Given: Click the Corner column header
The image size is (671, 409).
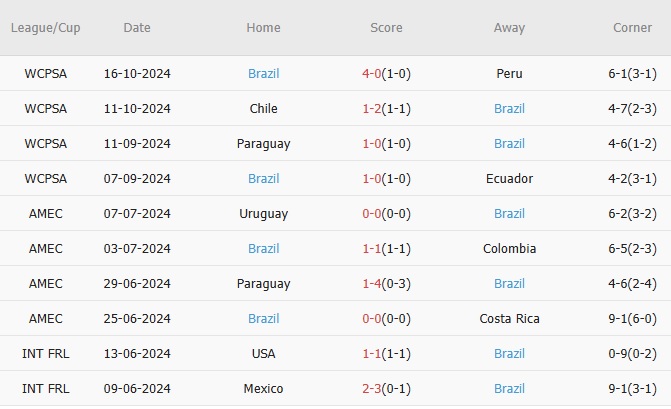Looking at the screenshot, I should 632,28.
